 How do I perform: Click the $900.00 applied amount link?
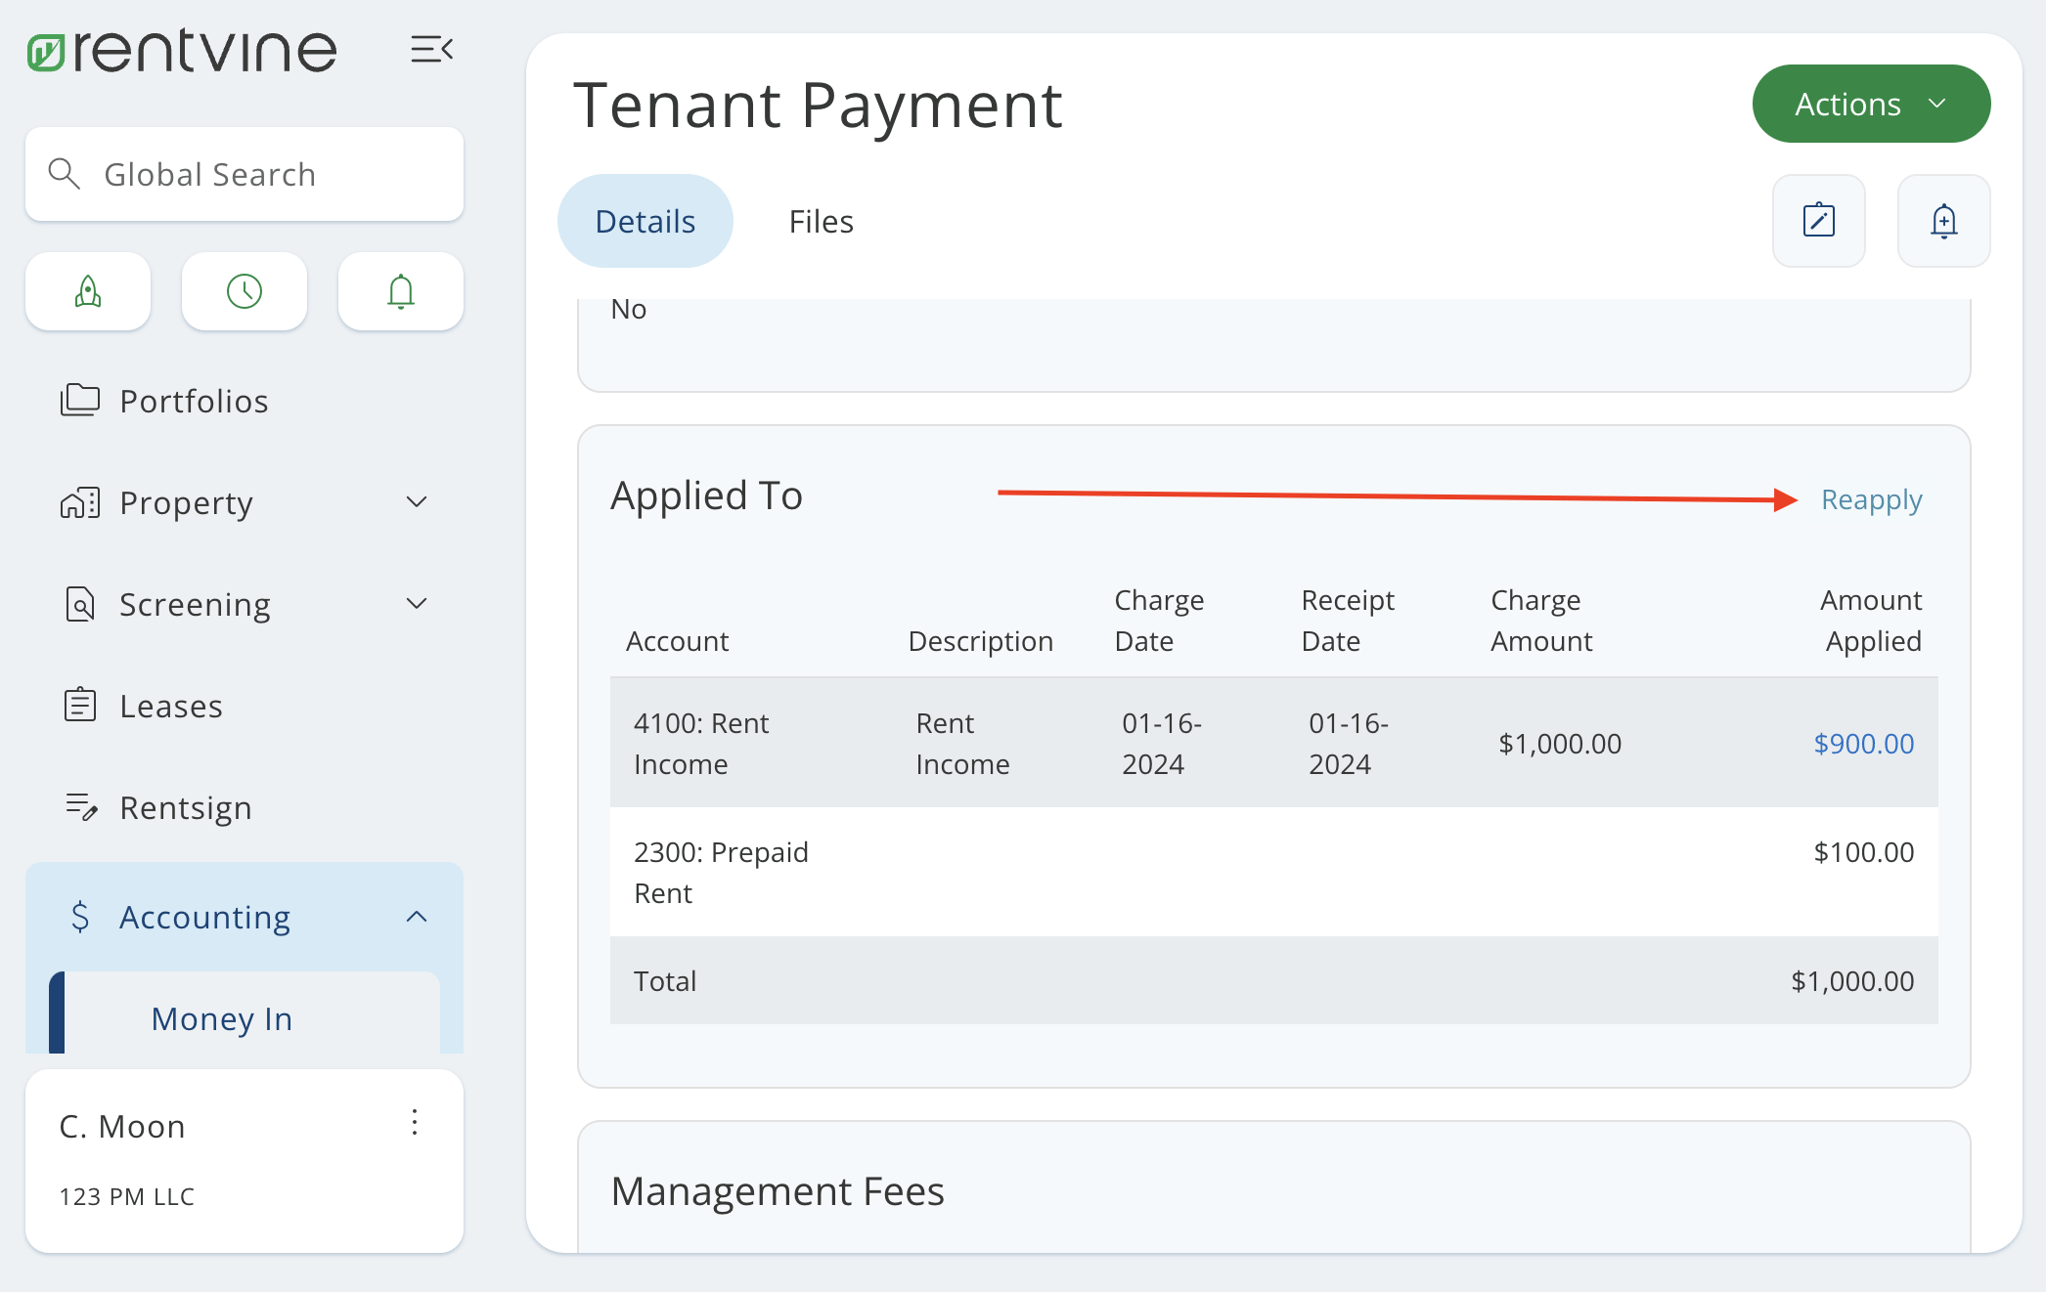[1862, 743]
